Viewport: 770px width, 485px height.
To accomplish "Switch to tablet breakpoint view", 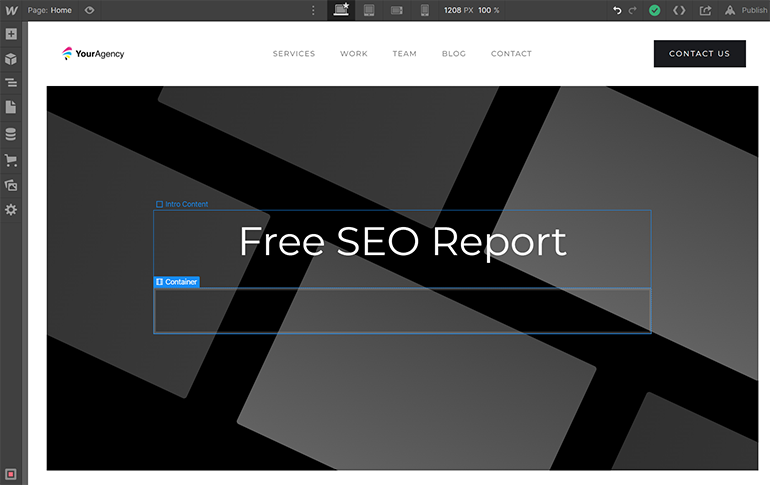I will point(369,10).
